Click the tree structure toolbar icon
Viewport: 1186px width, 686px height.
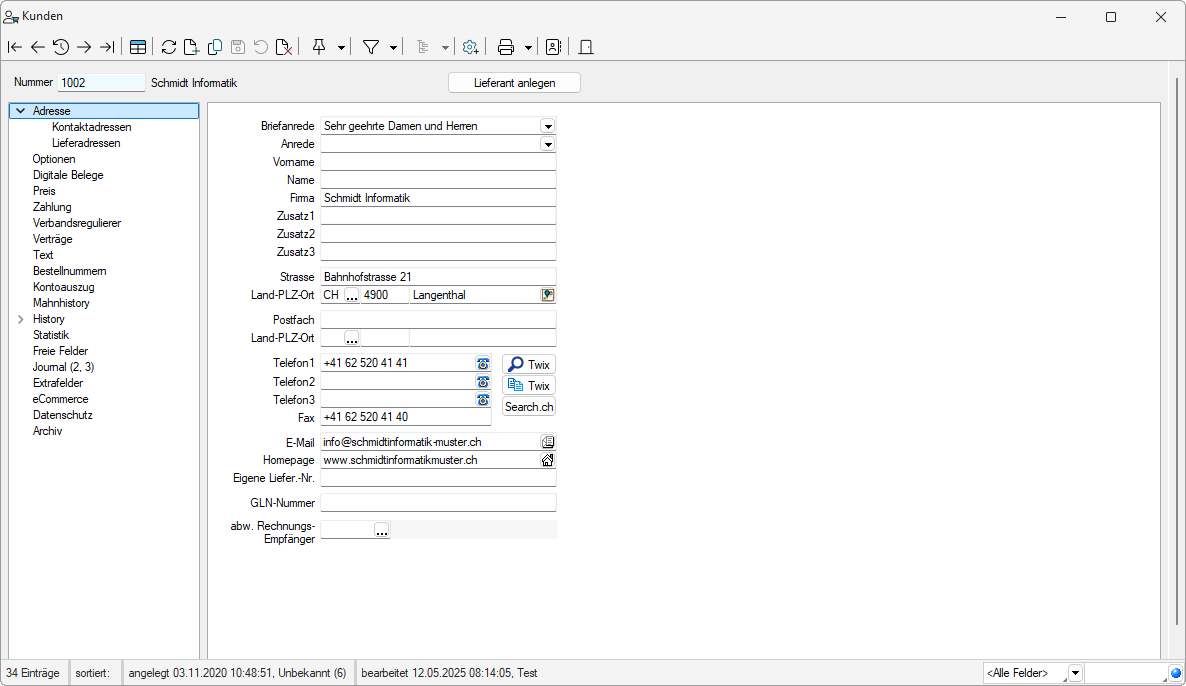423,47
